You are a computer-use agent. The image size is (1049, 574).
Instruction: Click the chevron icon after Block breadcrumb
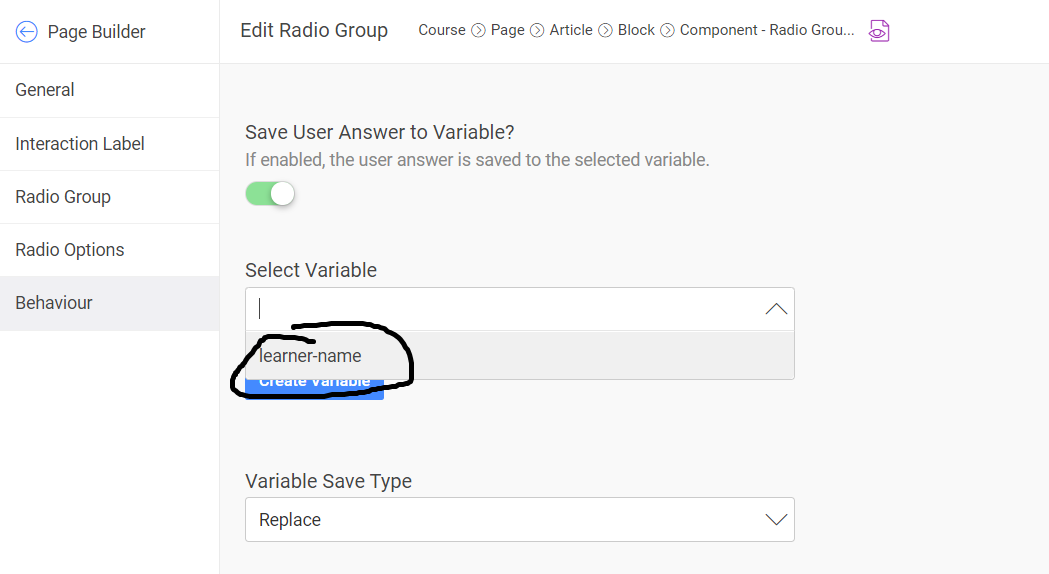click(668, 31)
